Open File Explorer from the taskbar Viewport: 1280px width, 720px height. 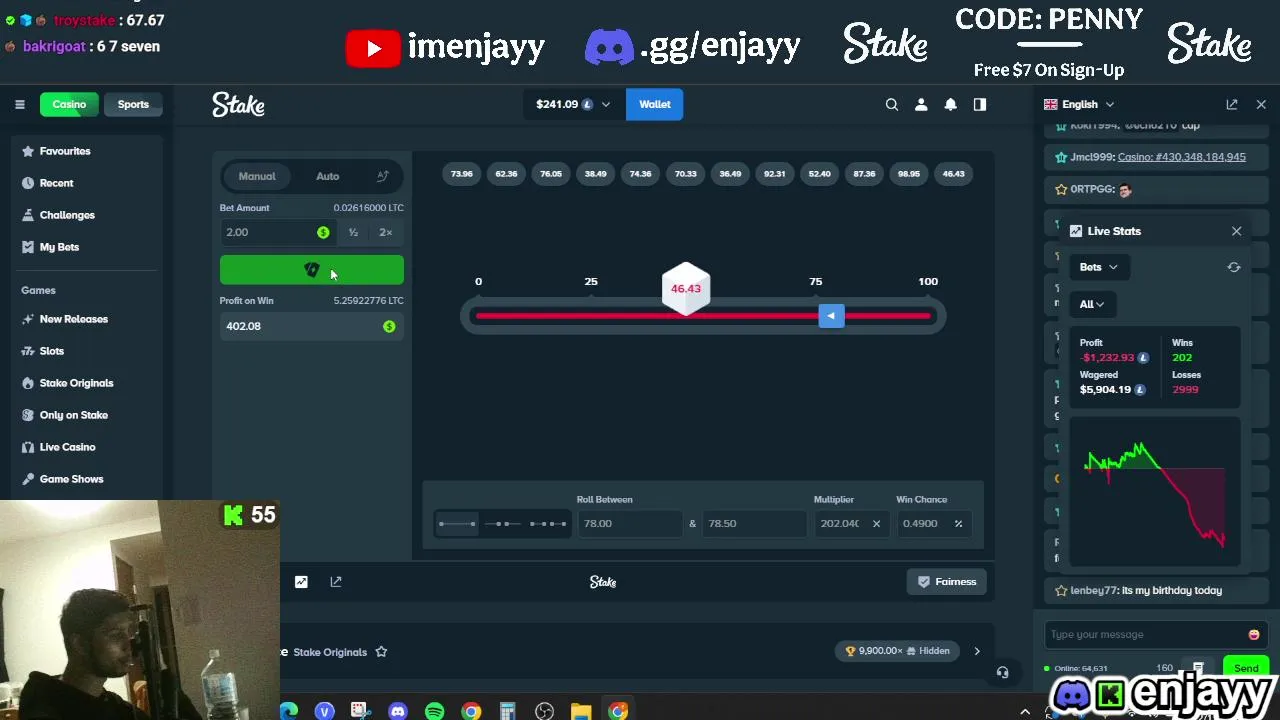tap(581, 711)
